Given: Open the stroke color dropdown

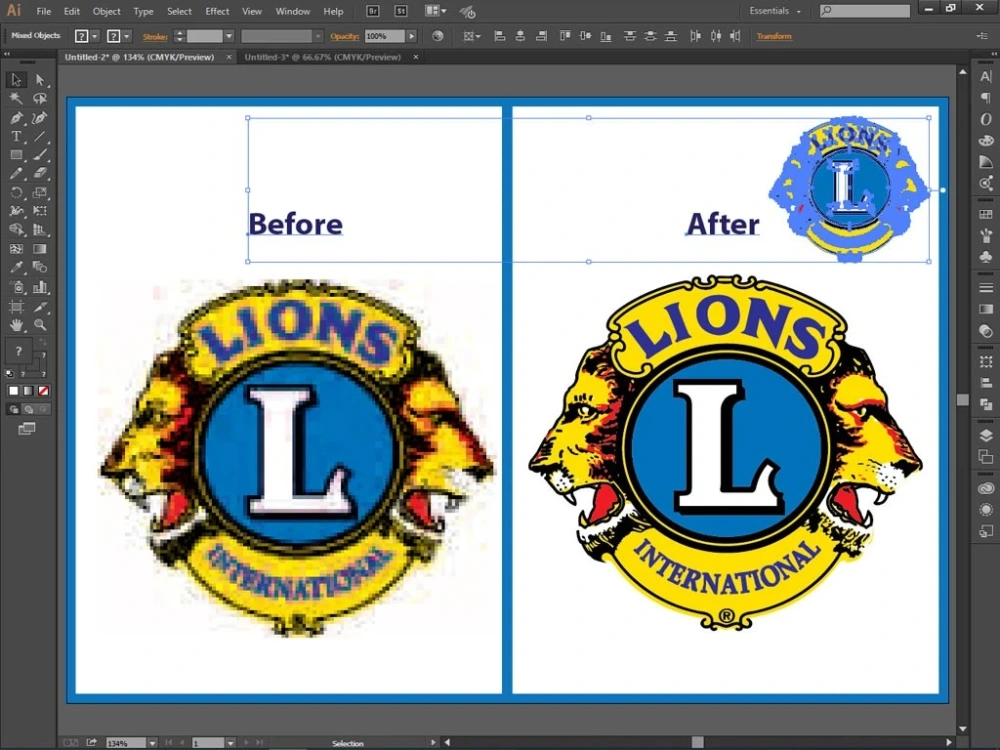Looking at the screenshot, I should coord(127,36).
